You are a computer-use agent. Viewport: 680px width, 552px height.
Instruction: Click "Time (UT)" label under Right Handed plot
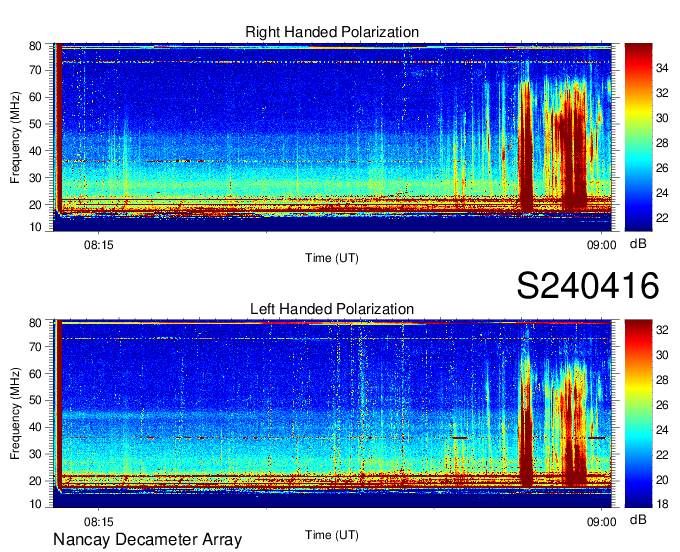tap(332, 258)
